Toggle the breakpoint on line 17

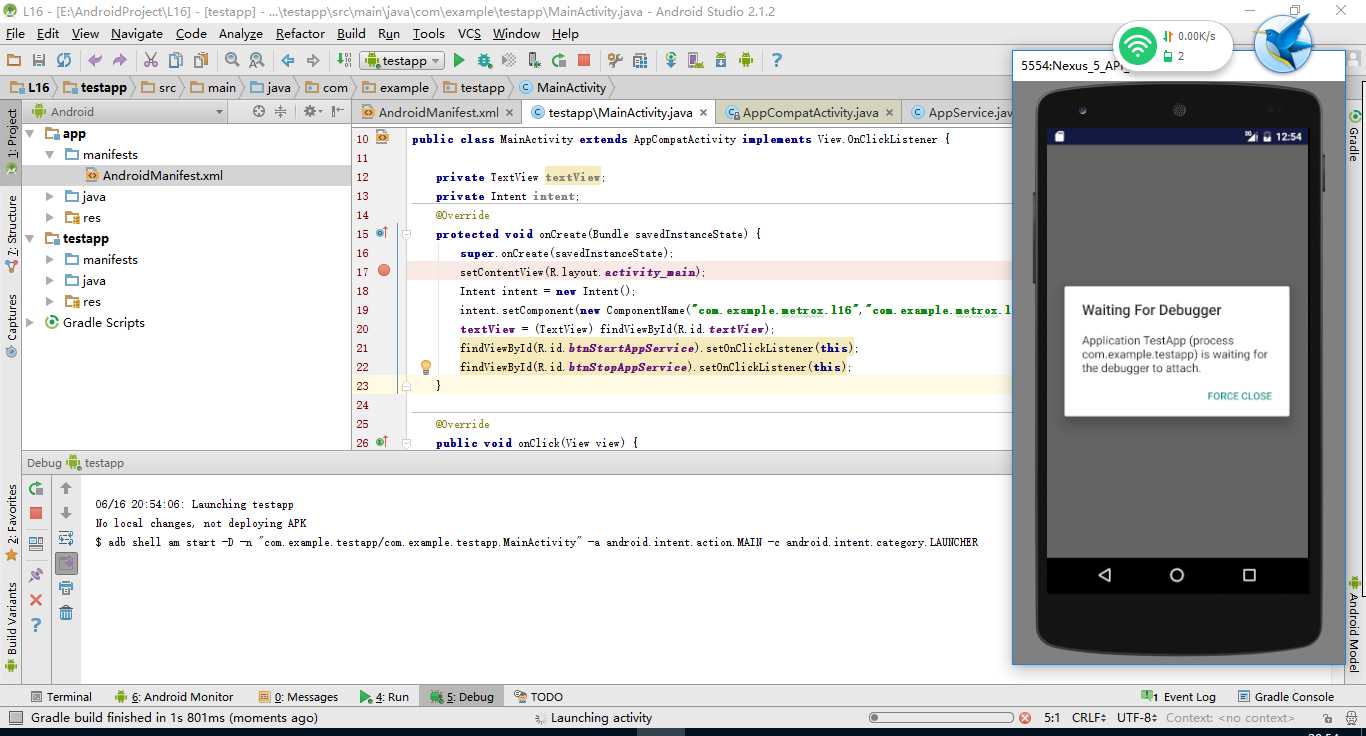(384, 271)
